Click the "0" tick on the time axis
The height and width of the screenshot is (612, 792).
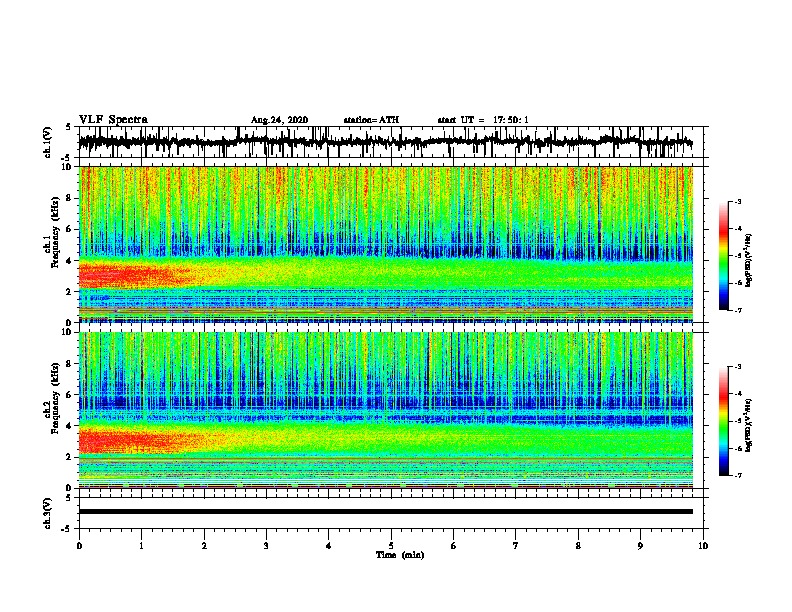(79, 546)
